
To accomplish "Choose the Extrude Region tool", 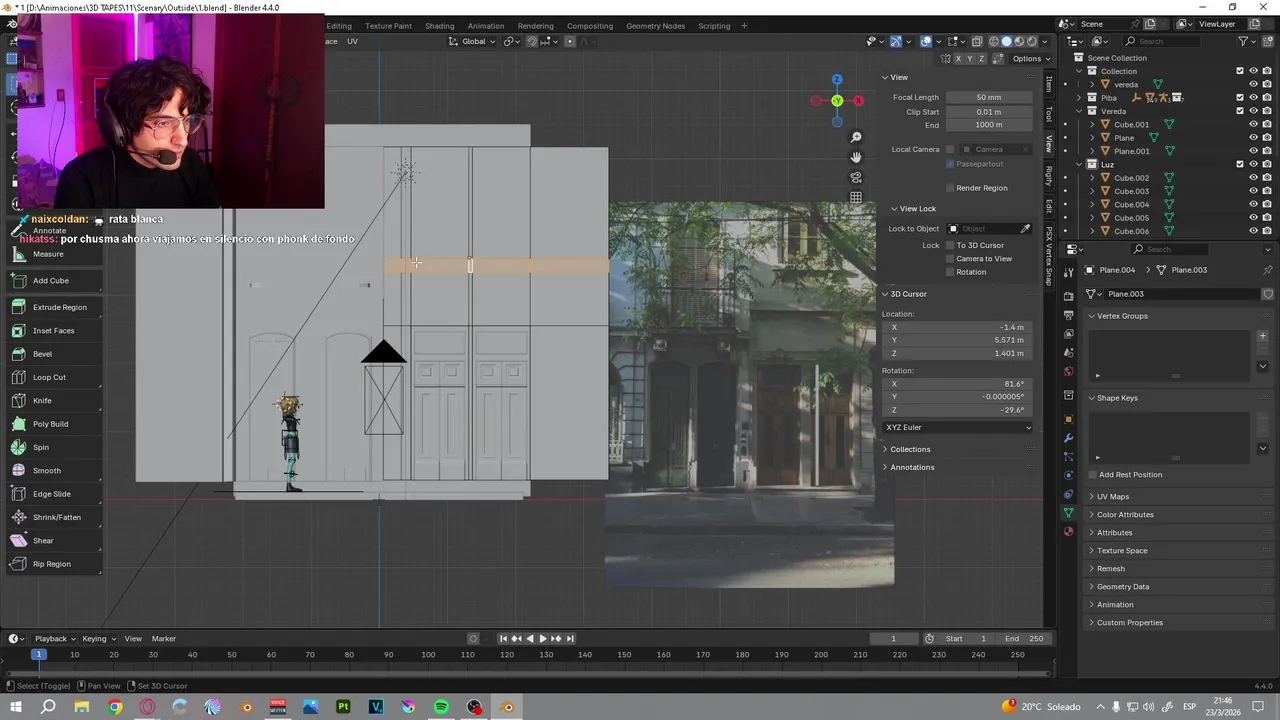I will [59, 307].
